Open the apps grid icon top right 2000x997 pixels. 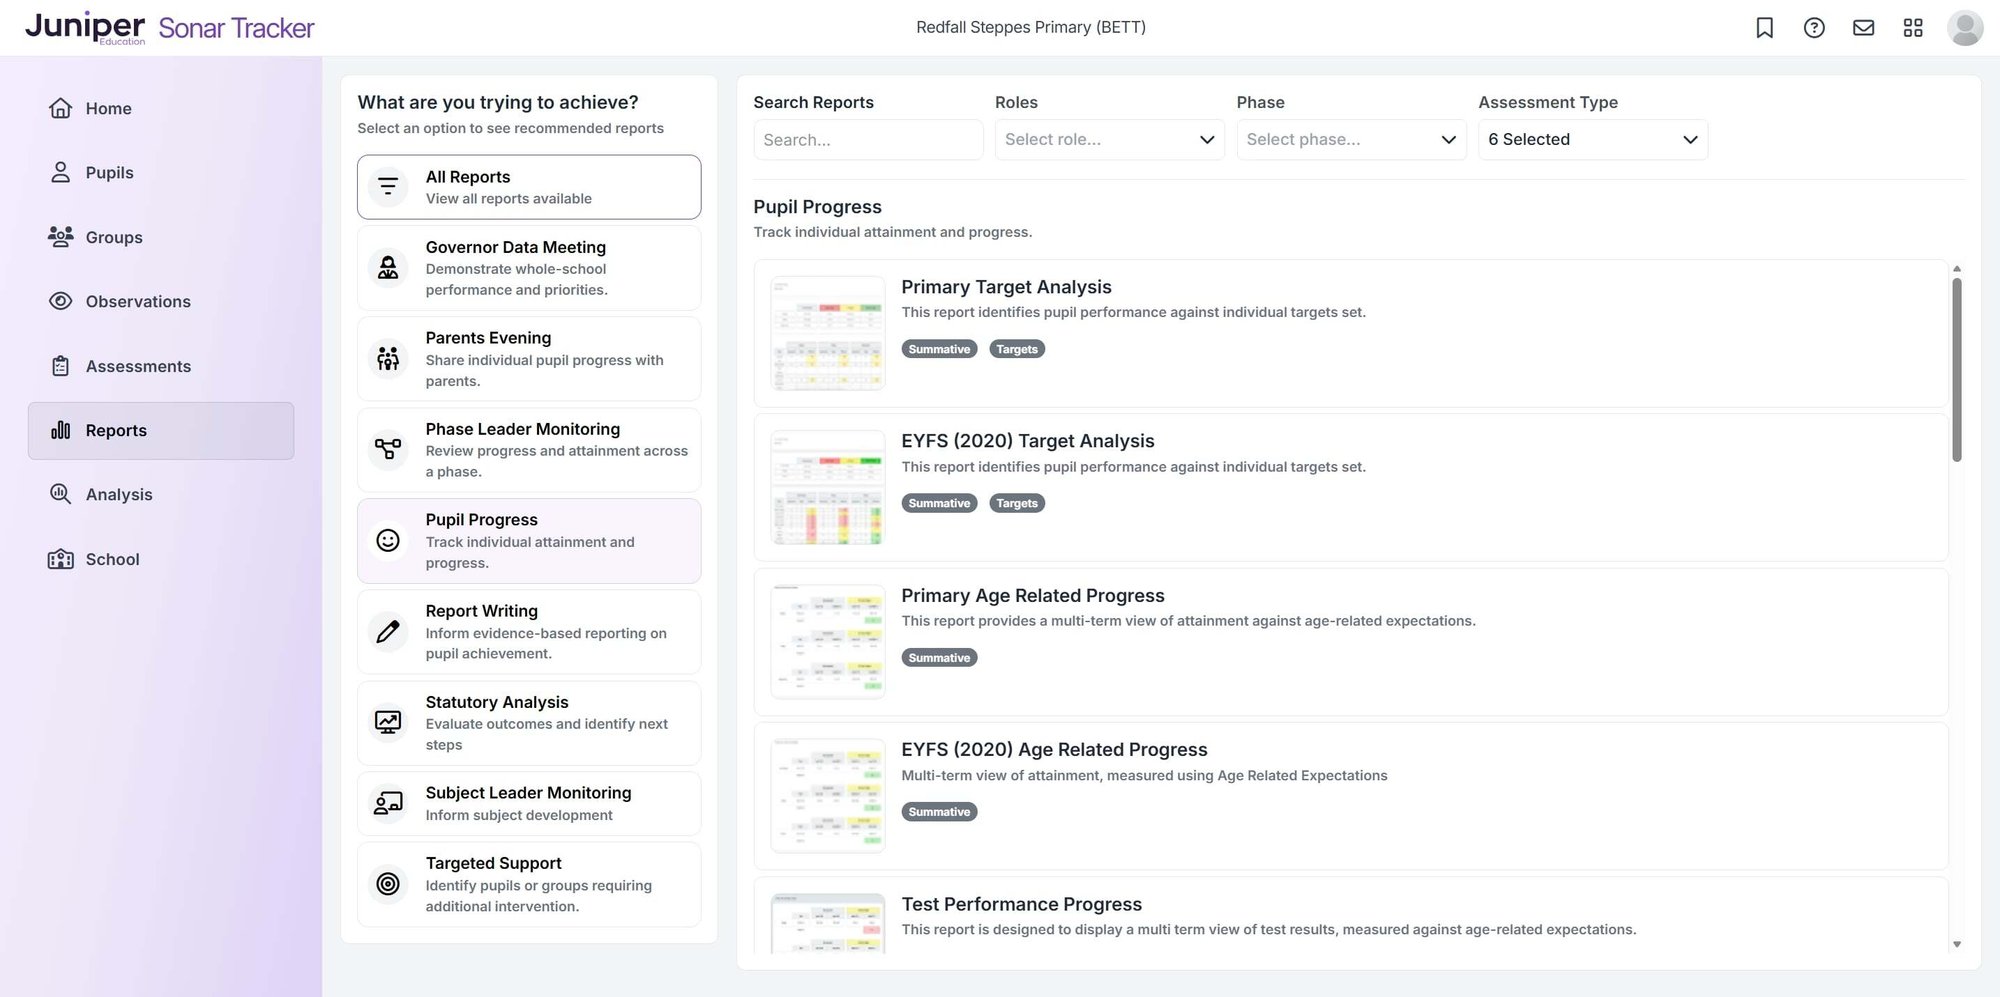pyautogui.click(x=1913, y=27)
